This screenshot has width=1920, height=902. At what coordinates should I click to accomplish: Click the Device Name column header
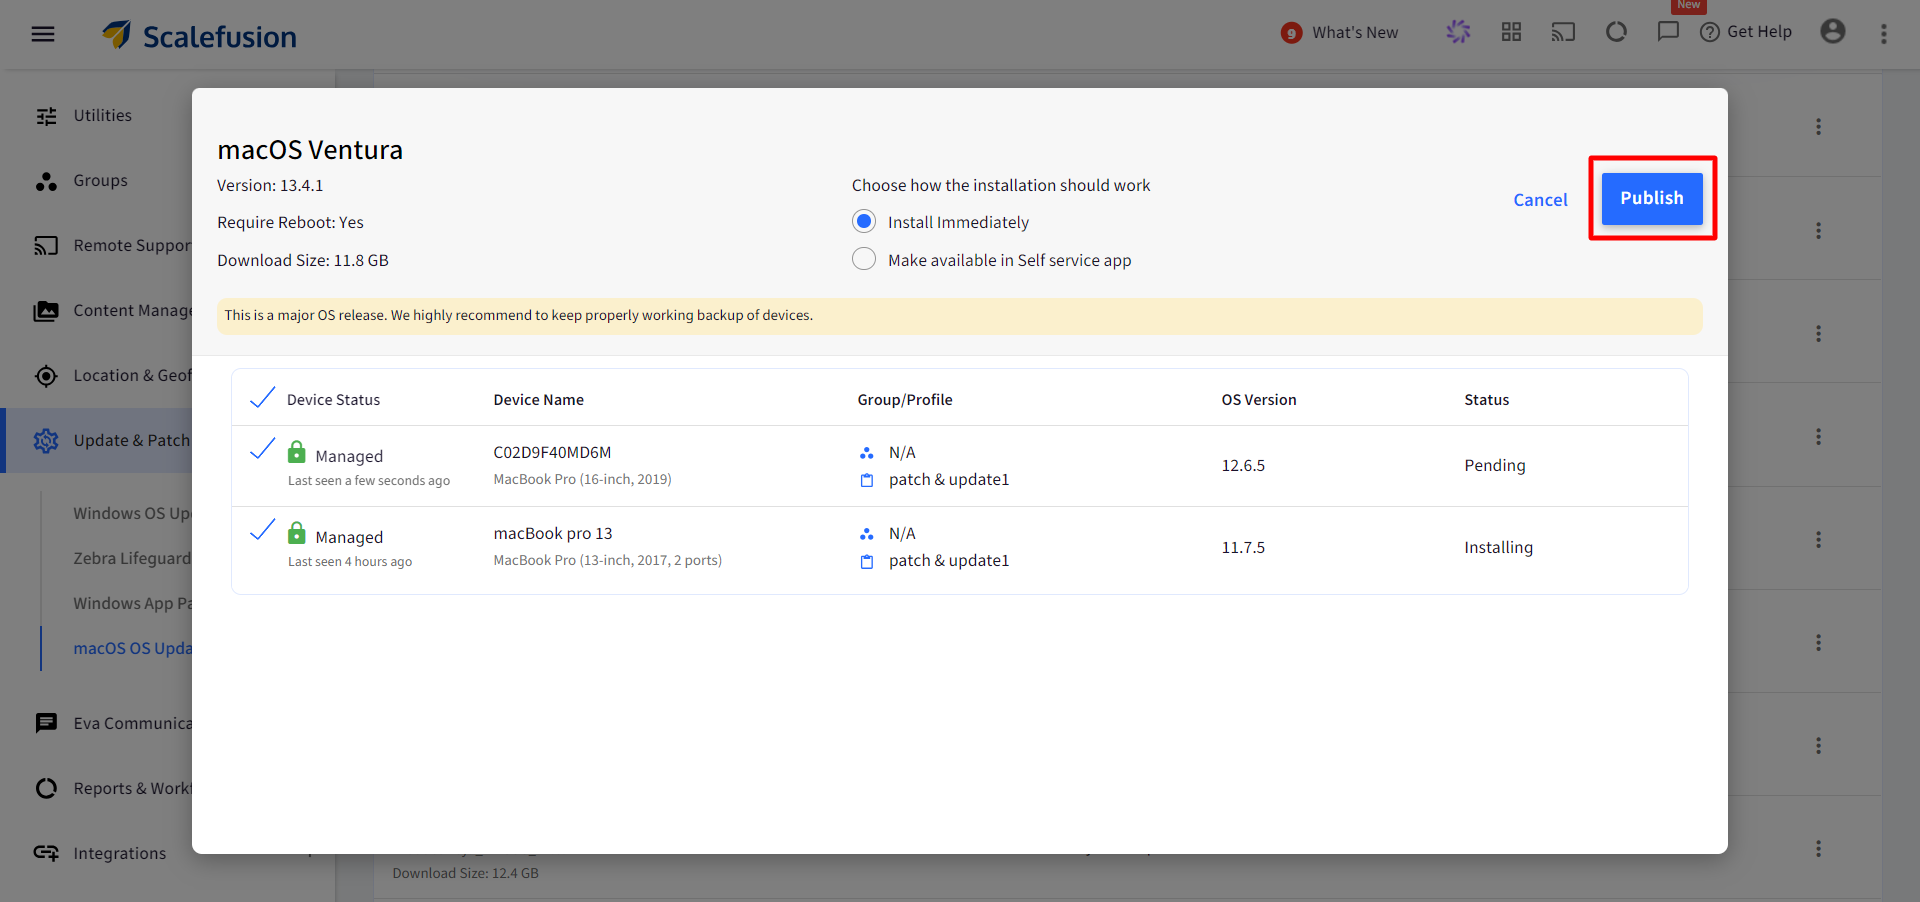(x=538, y=399)
